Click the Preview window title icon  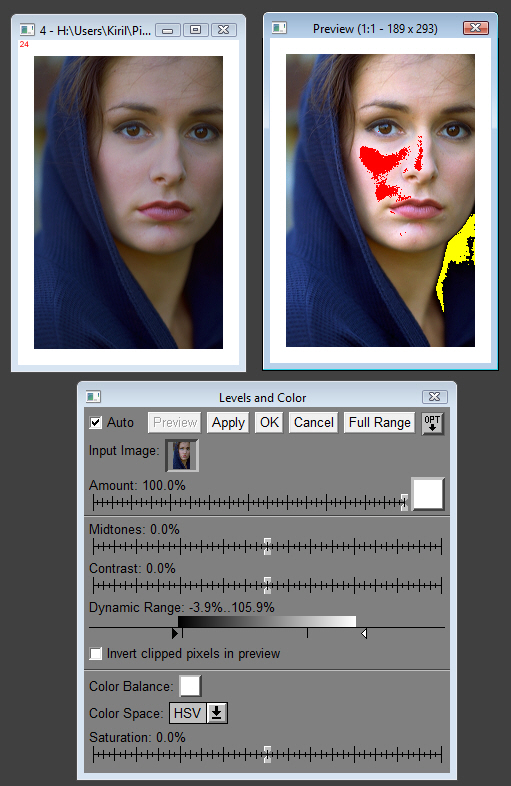point(279,28)
